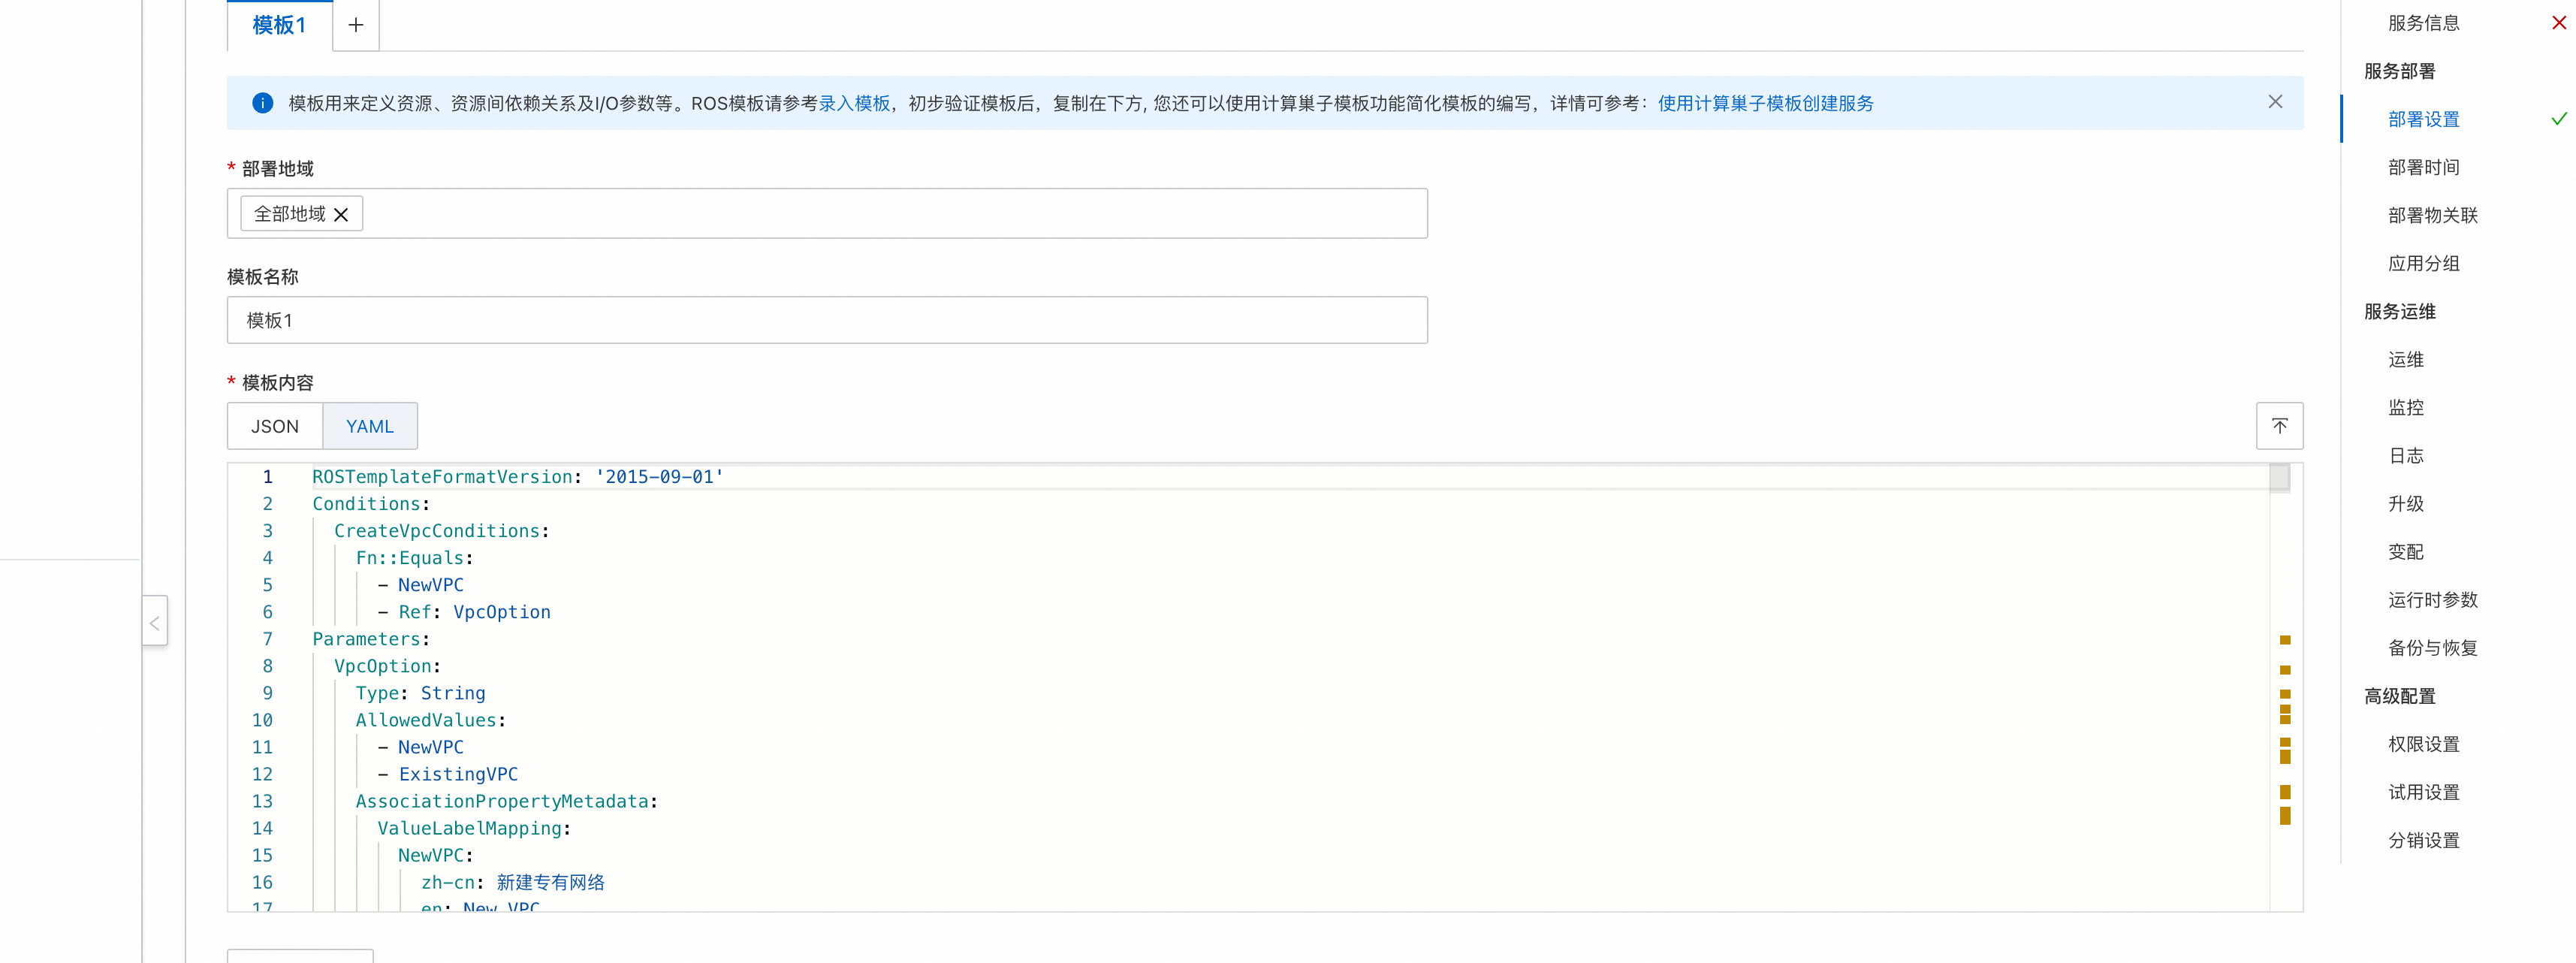This screenshot has height=963, width=2576.
Task: Click the editor's vertical scrollbar thumb
Action: (2279, 478)
